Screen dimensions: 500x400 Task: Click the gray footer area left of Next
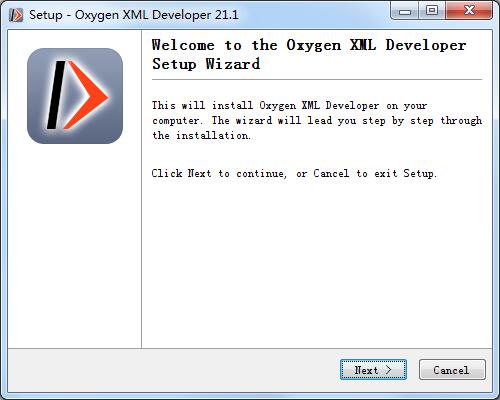pos(173,369)
